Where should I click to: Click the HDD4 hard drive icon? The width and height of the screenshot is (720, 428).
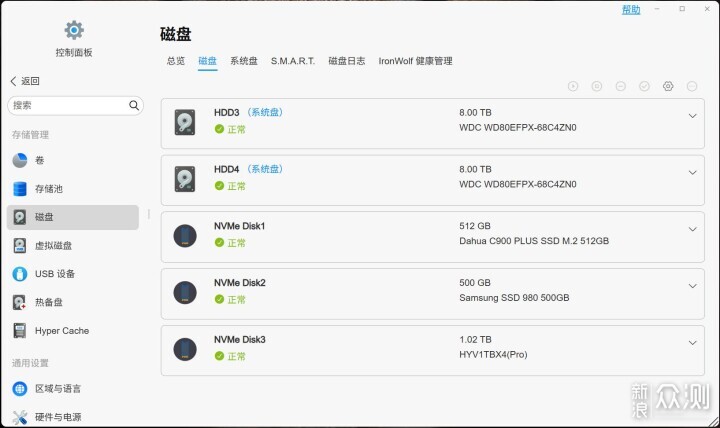[x=185, y=179]
